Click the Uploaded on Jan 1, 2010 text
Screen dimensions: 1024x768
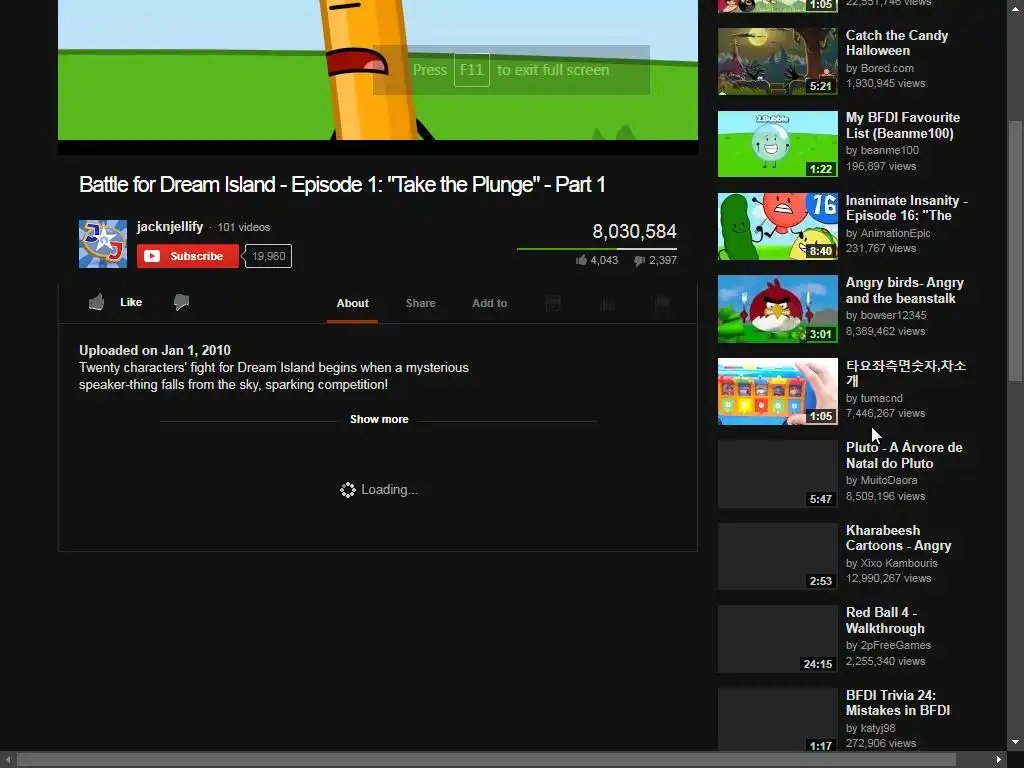[x=155, y=350]
